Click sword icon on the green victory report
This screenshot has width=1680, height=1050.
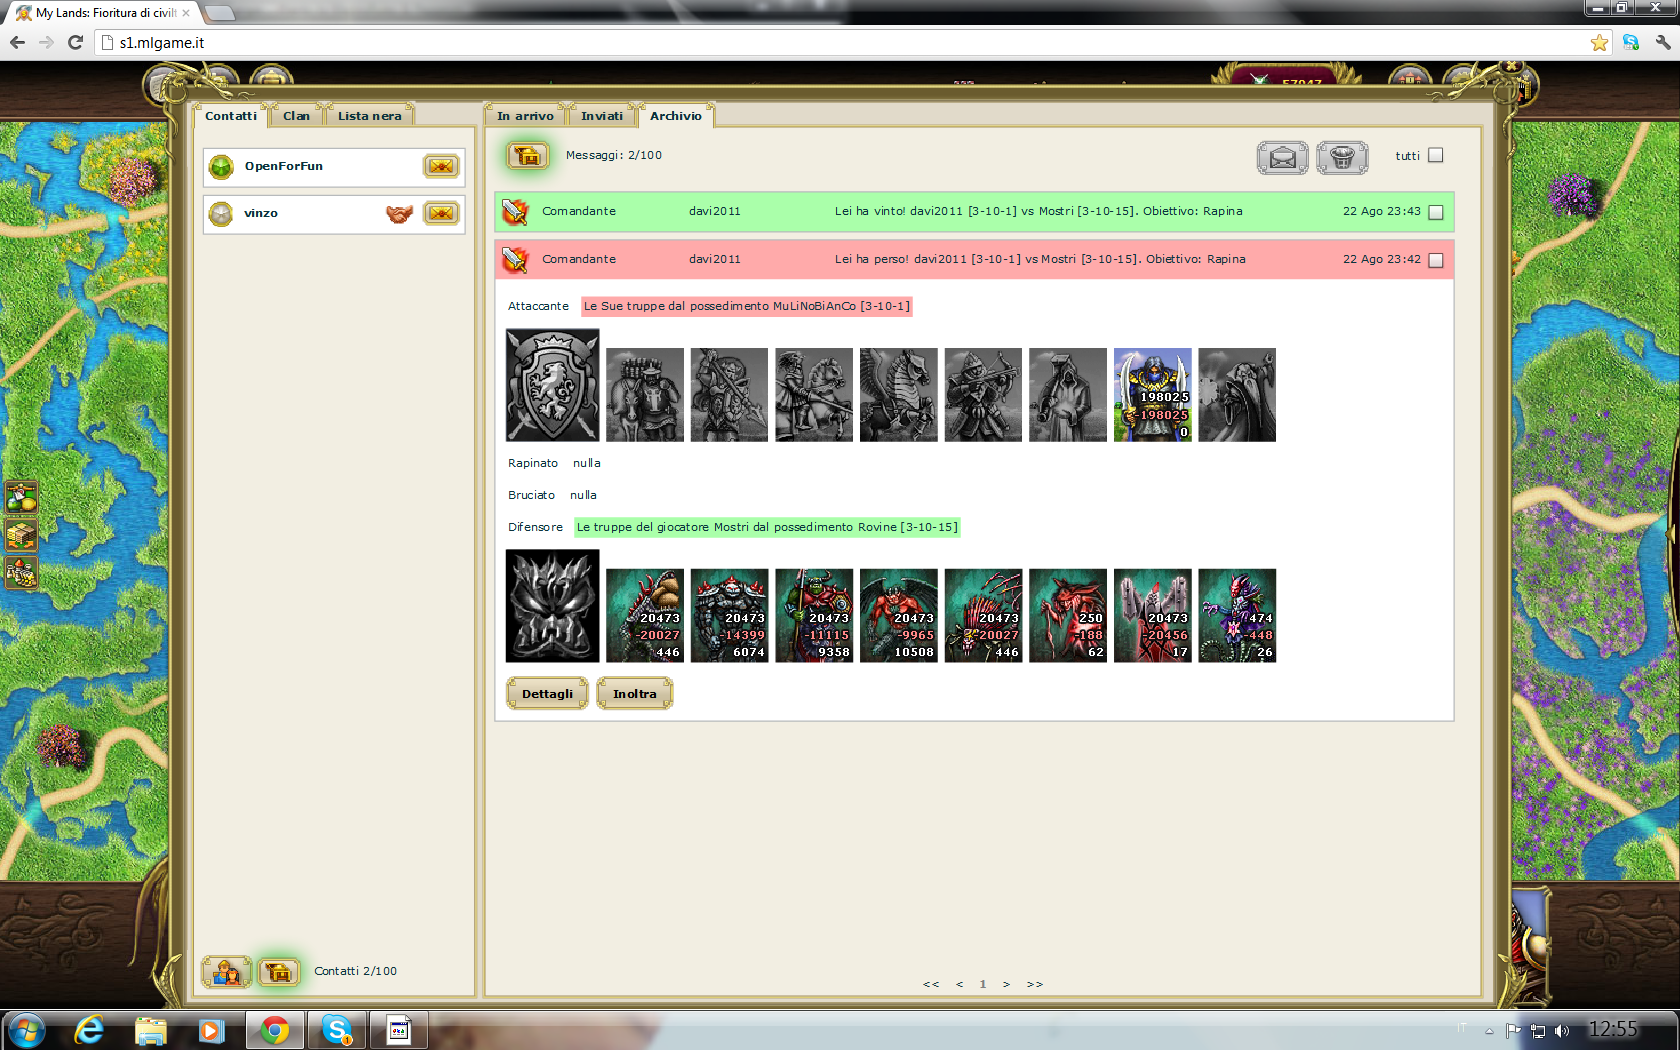tap(515, 212)
